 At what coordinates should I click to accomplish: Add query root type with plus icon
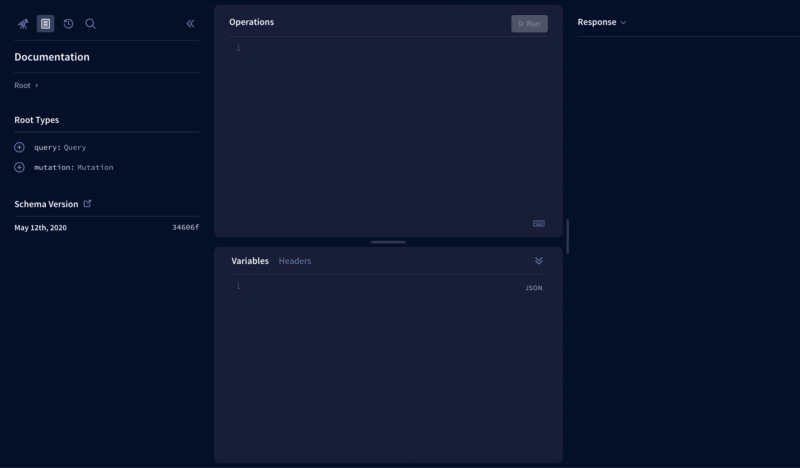coord(19,147)
